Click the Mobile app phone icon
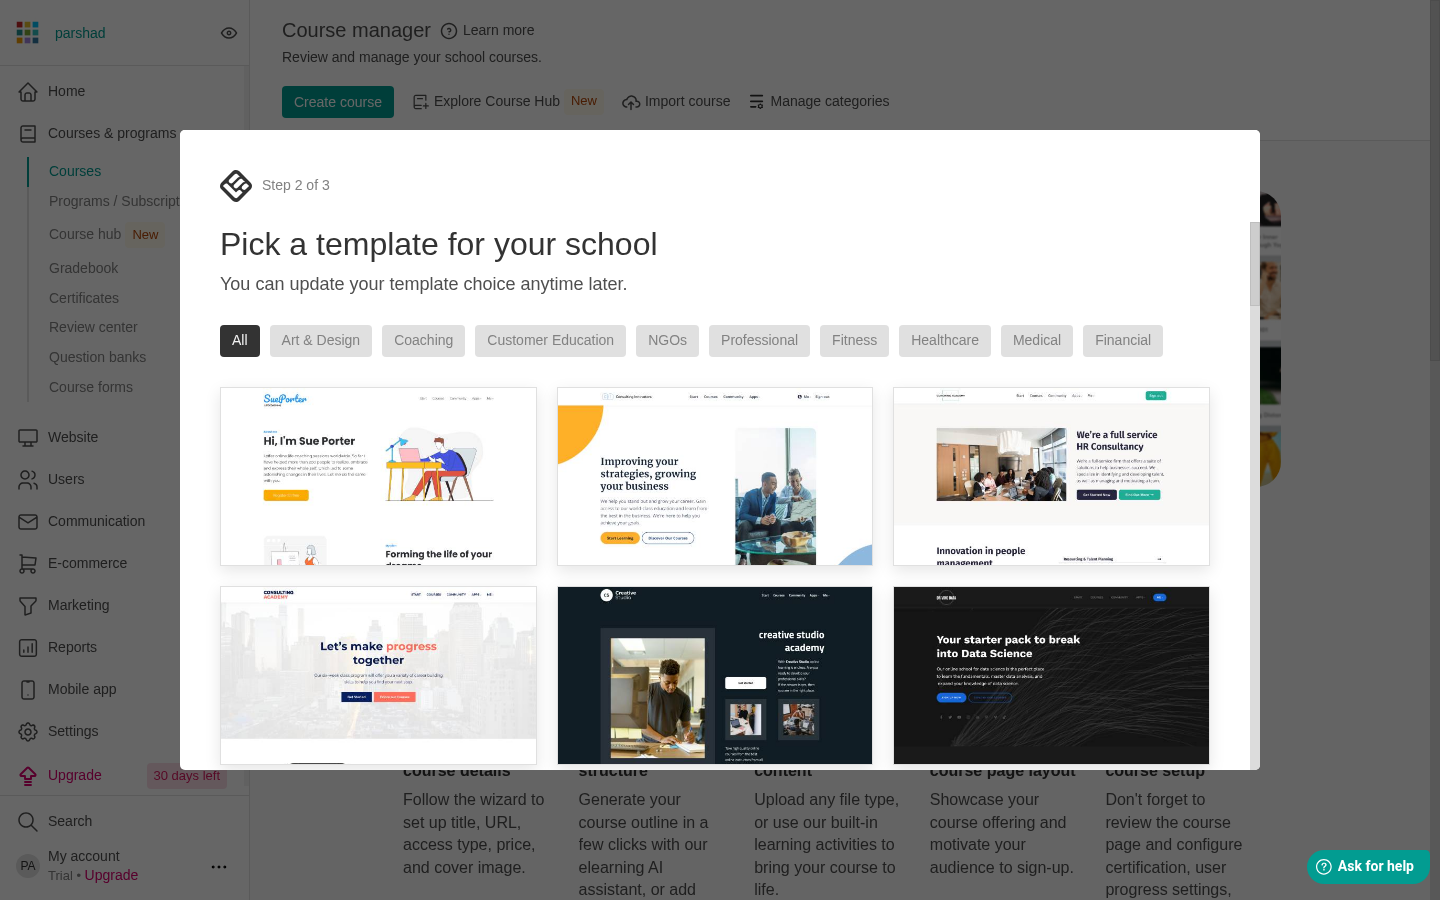The width and height of the screenshot is (1440, 900). (x=28, y=689)
